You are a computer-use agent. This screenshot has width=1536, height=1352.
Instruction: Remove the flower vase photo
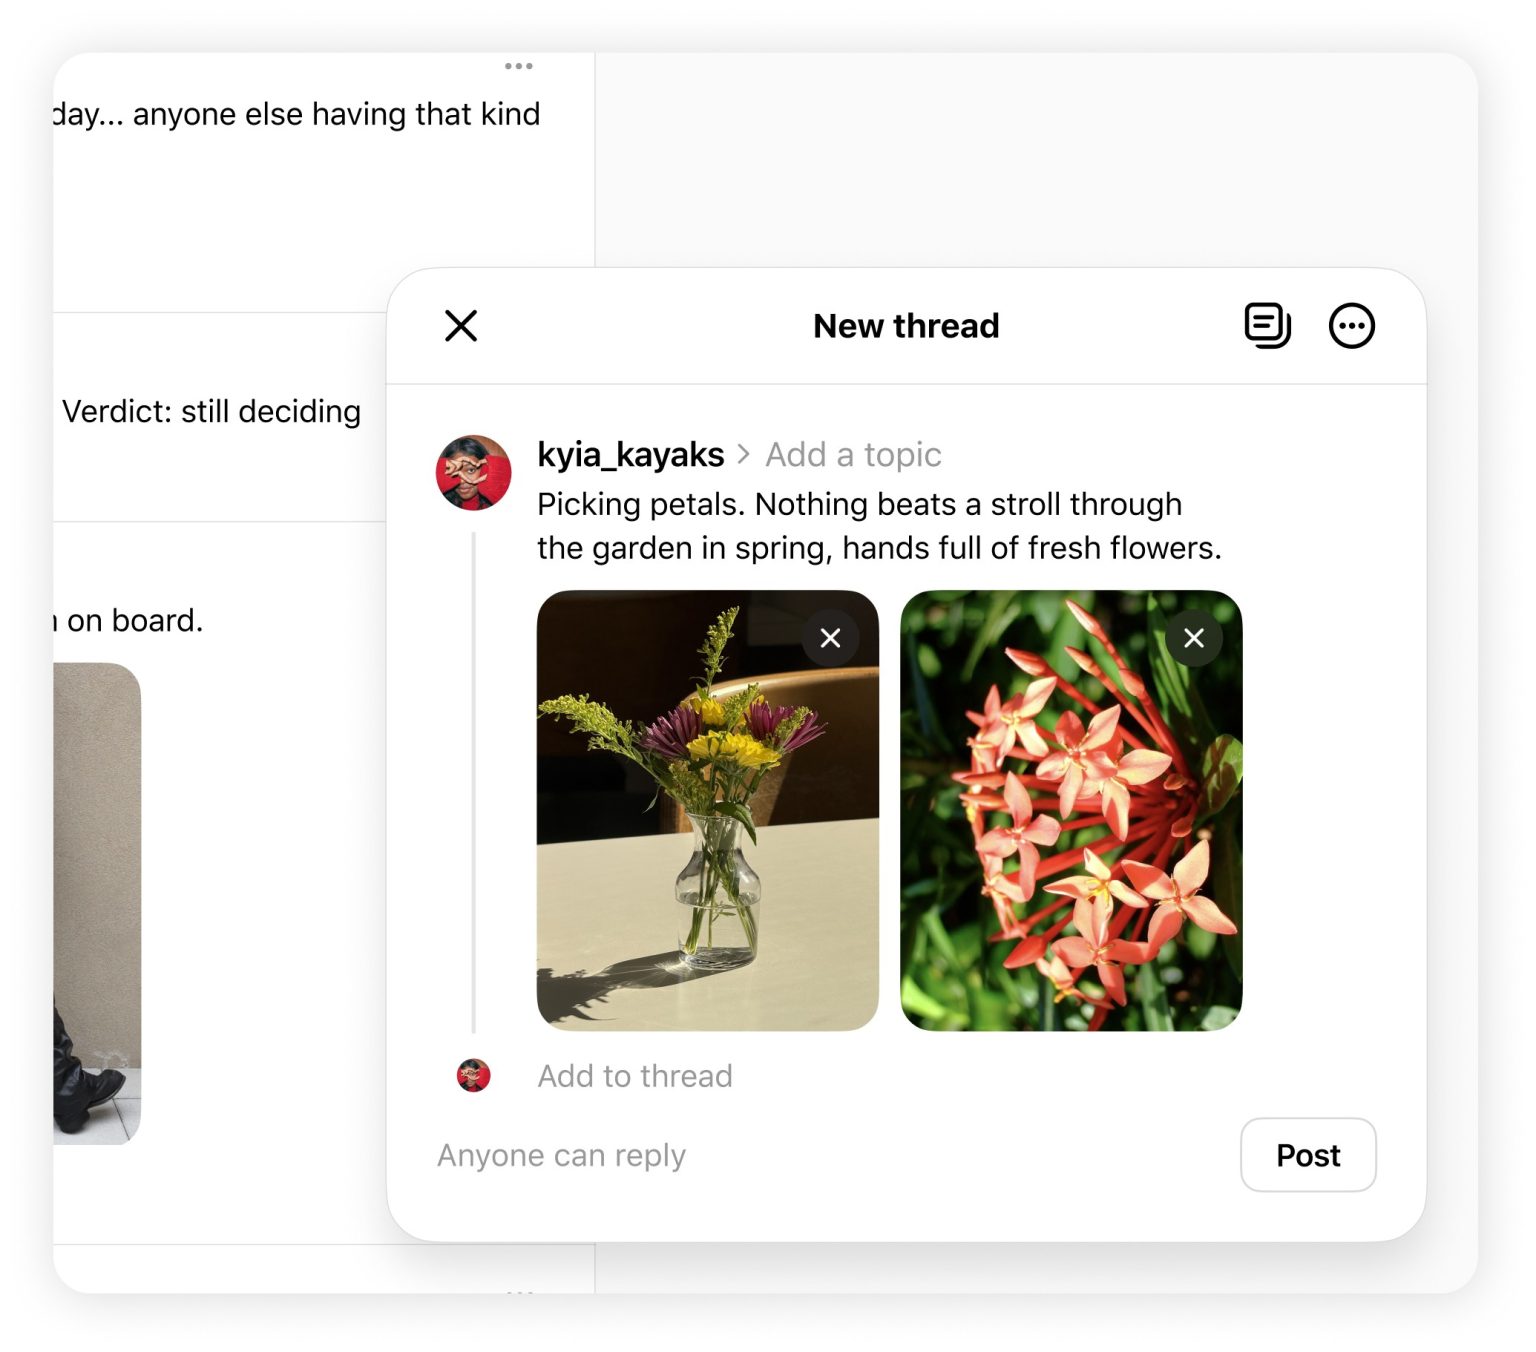[830, 638]
